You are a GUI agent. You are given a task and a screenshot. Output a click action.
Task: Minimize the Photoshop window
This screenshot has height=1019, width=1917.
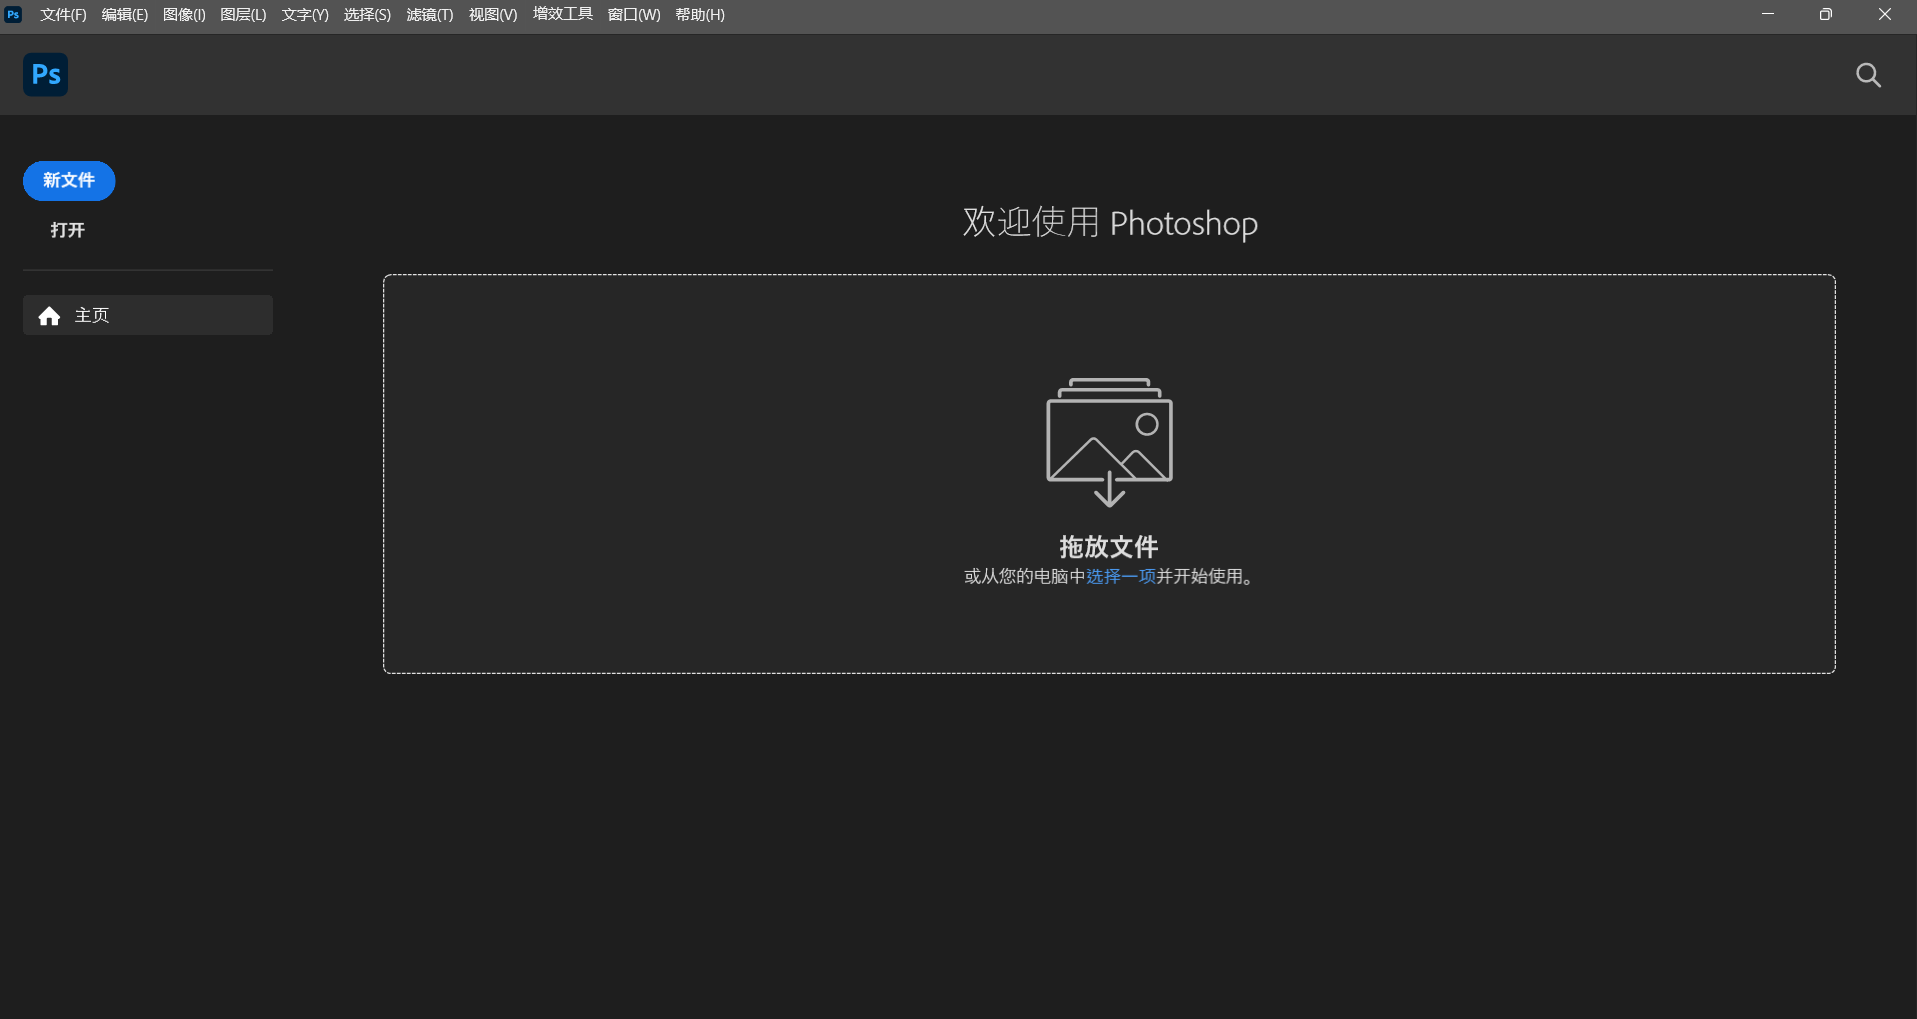pyautogui.click(x=1768, y=14)
